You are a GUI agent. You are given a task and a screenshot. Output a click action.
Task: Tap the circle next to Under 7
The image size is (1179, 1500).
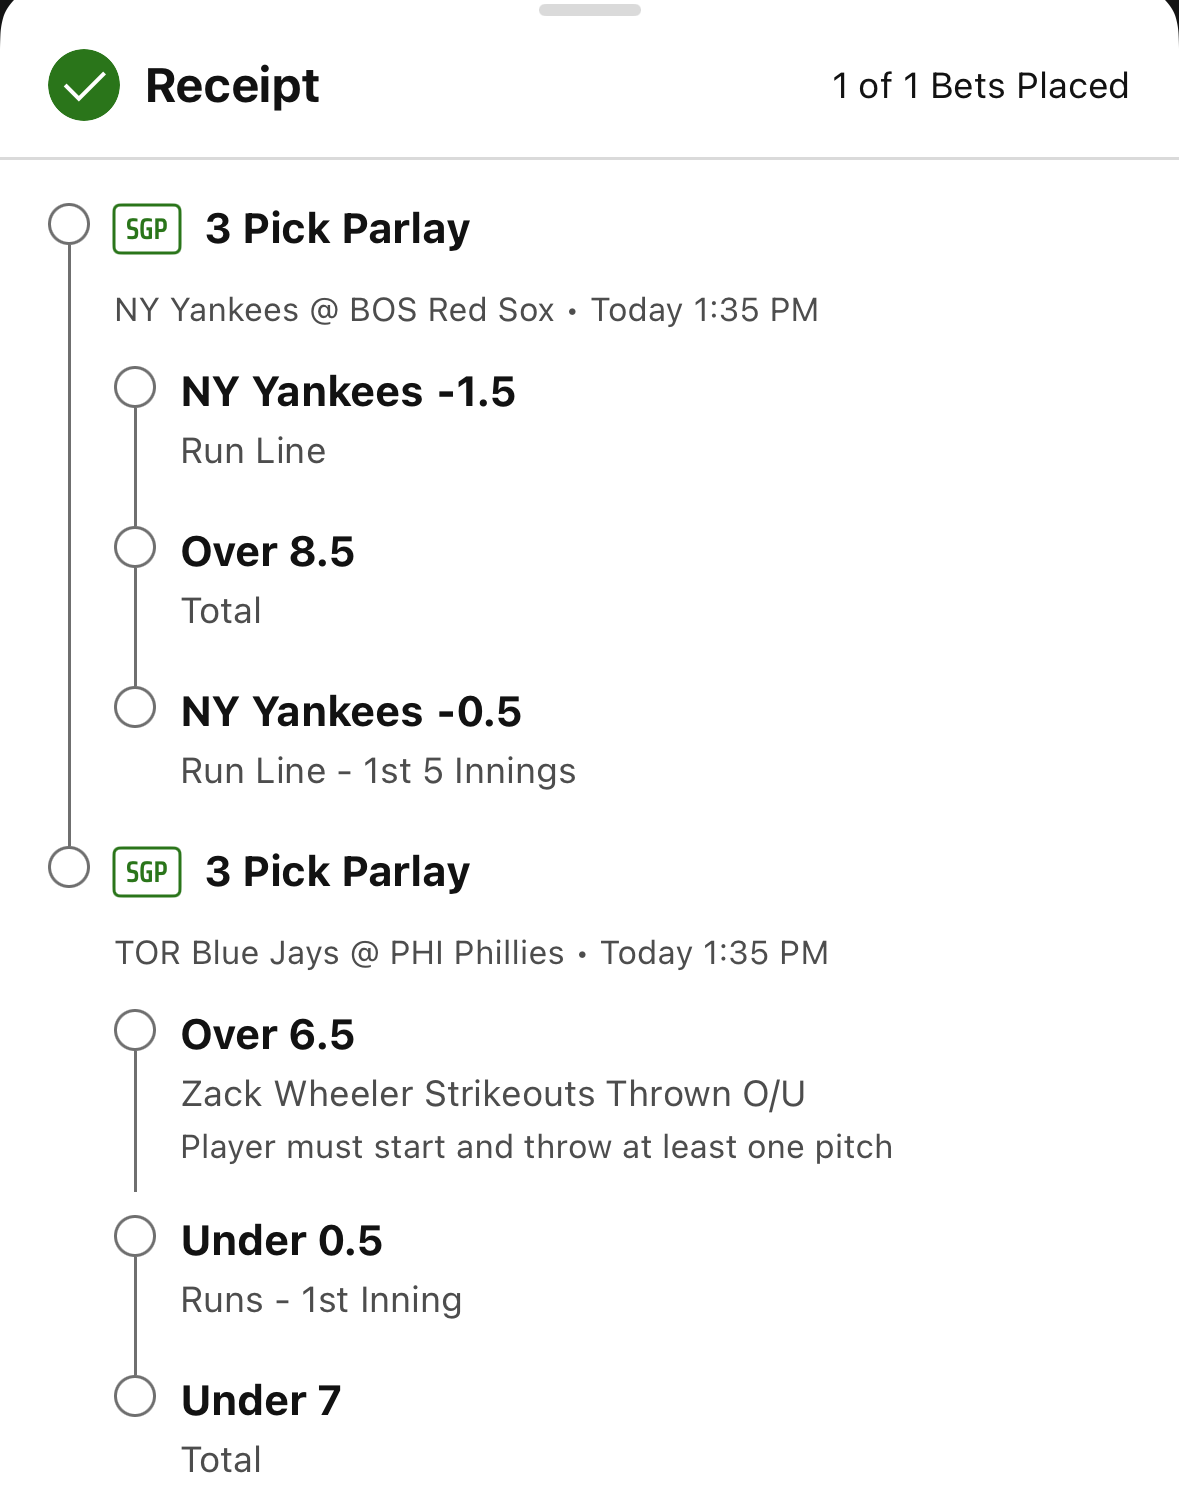click(x=135, y=1396)
